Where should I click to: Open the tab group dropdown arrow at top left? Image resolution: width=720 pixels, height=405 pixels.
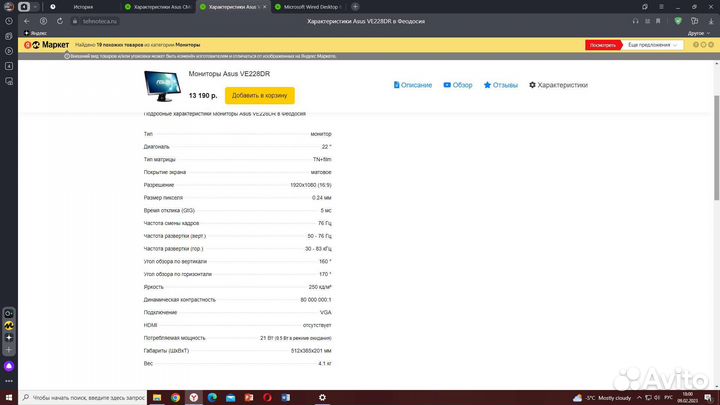tap(35, 7)
